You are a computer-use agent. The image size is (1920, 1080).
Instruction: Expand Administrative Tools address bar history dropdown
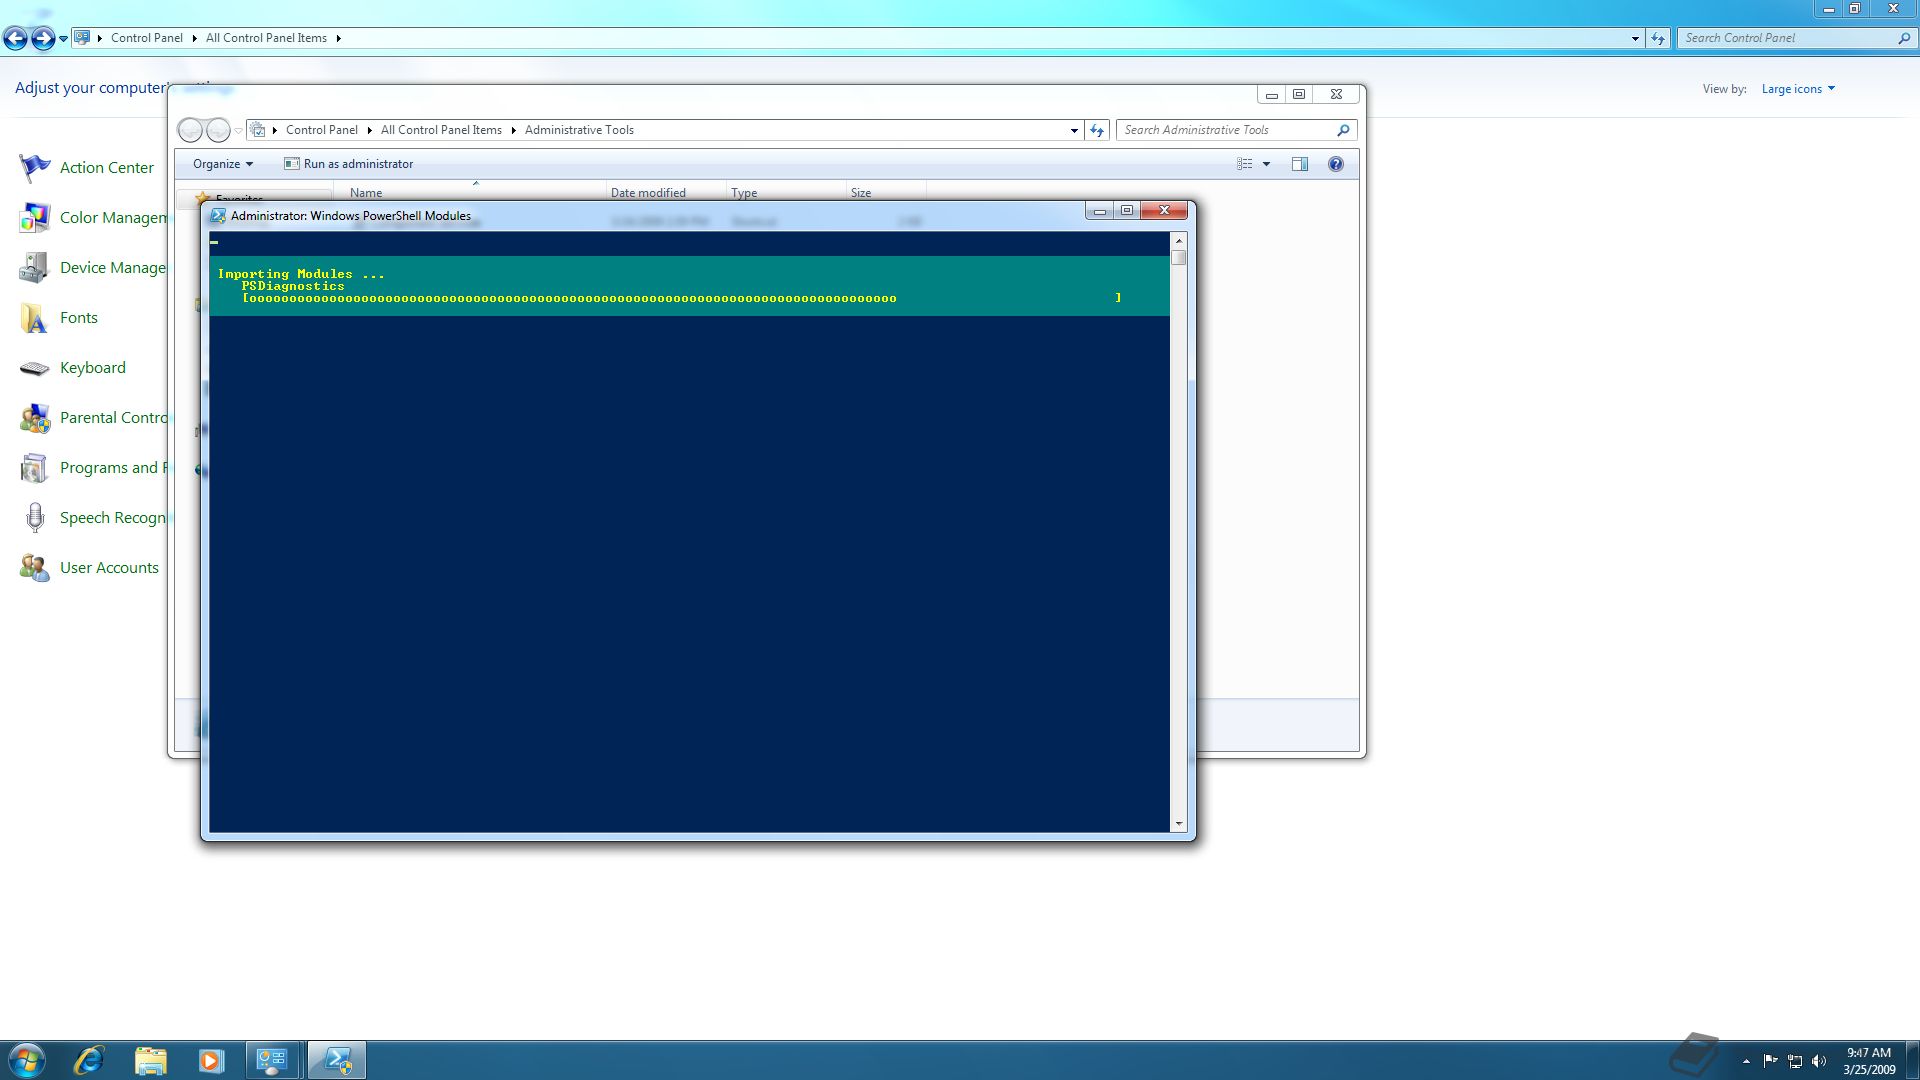pyautogui.click(x=1074, y=130)
